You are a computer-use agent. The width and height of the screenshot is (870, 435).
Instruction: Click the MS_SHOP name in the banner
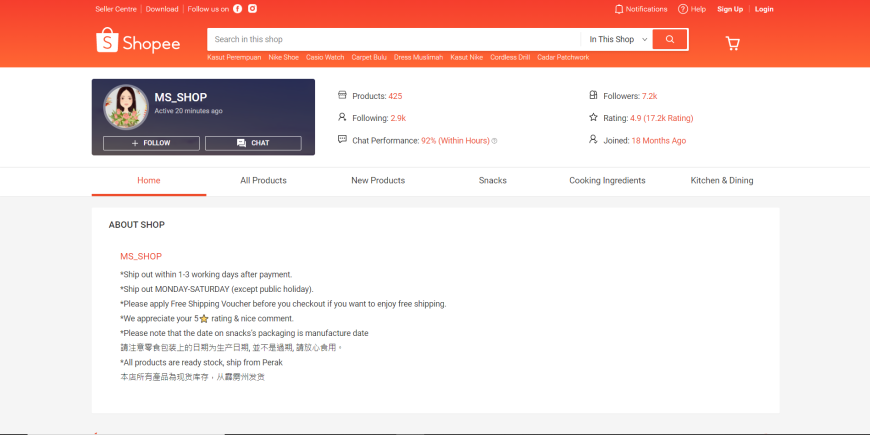point(180,97)
